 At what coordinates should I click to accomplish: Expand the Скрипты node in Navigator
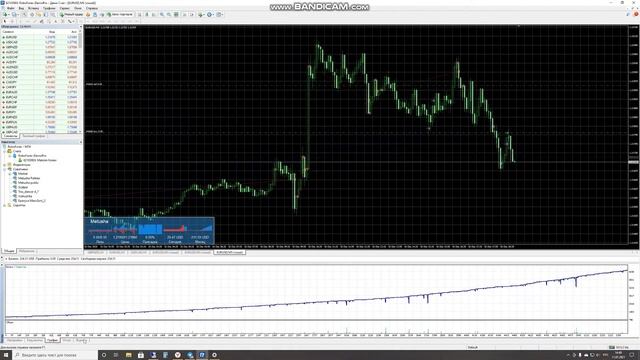tap(4, 205)
